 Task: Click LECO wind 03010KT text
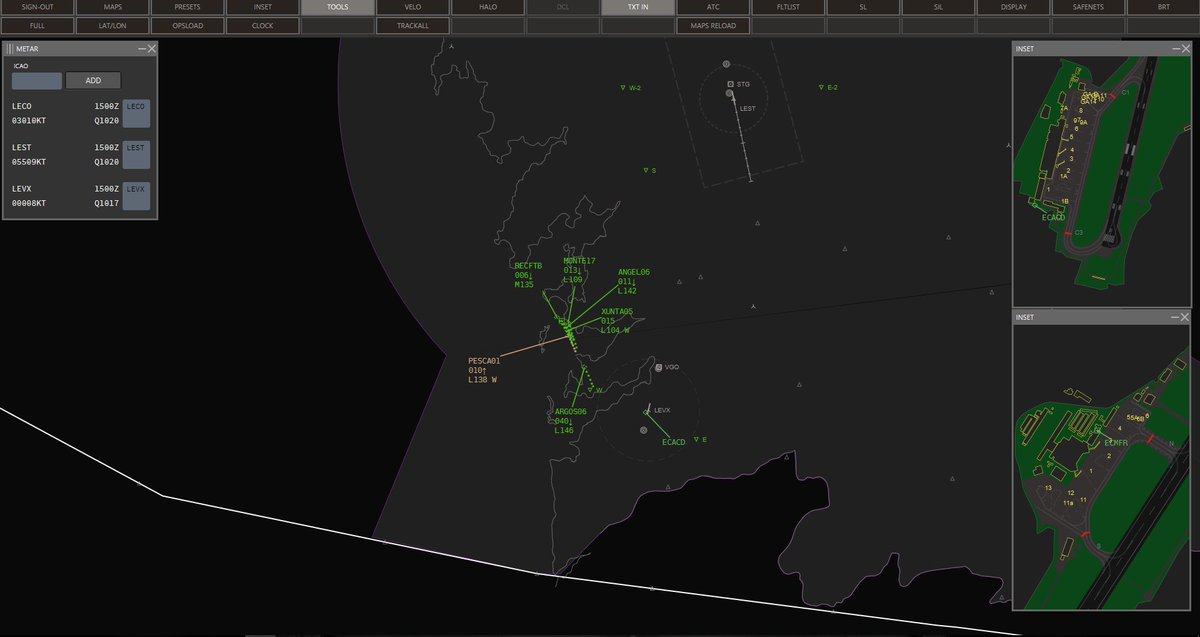point(29,120)
